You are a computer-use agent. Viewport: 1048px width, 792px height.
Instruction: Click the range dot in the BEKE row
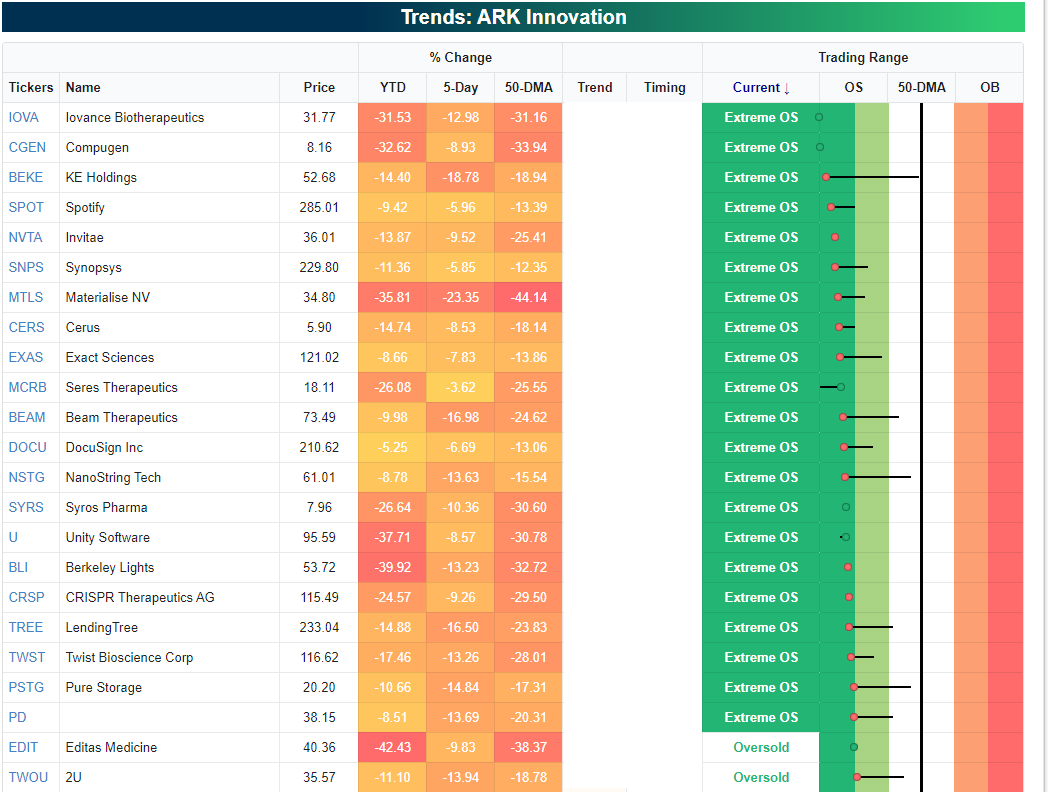click(x=826, y=177)
